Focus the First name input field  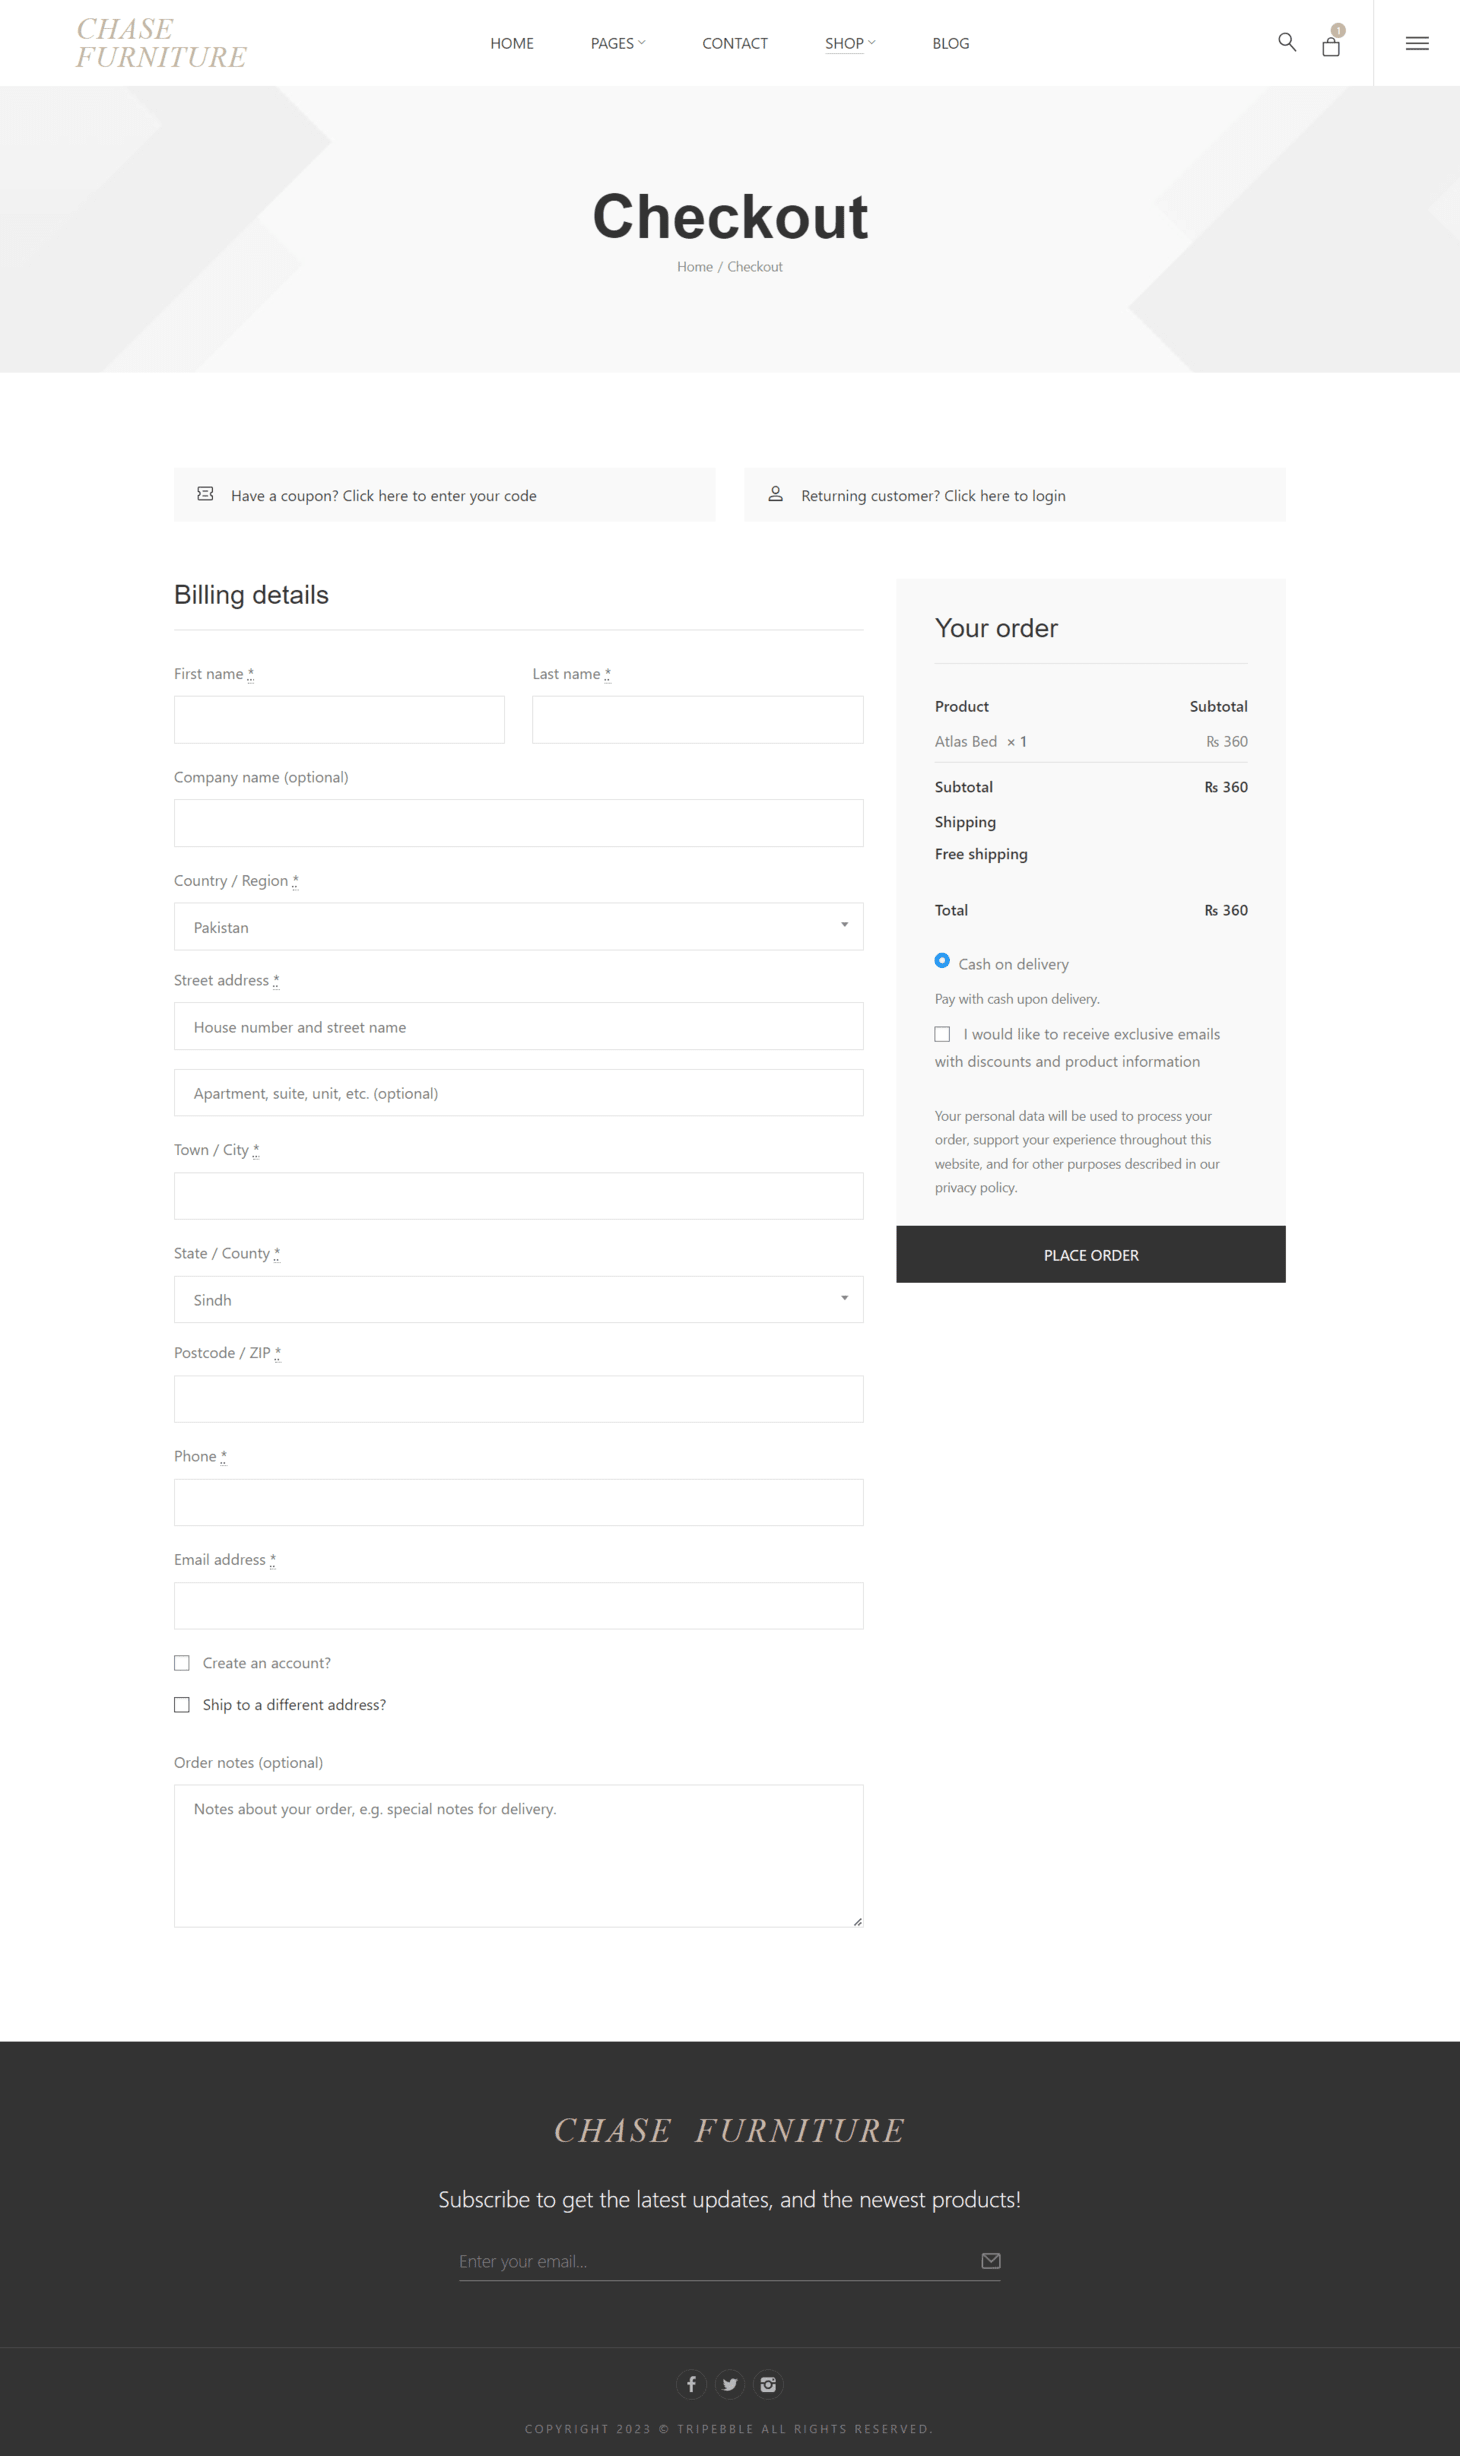pos(339,720)
